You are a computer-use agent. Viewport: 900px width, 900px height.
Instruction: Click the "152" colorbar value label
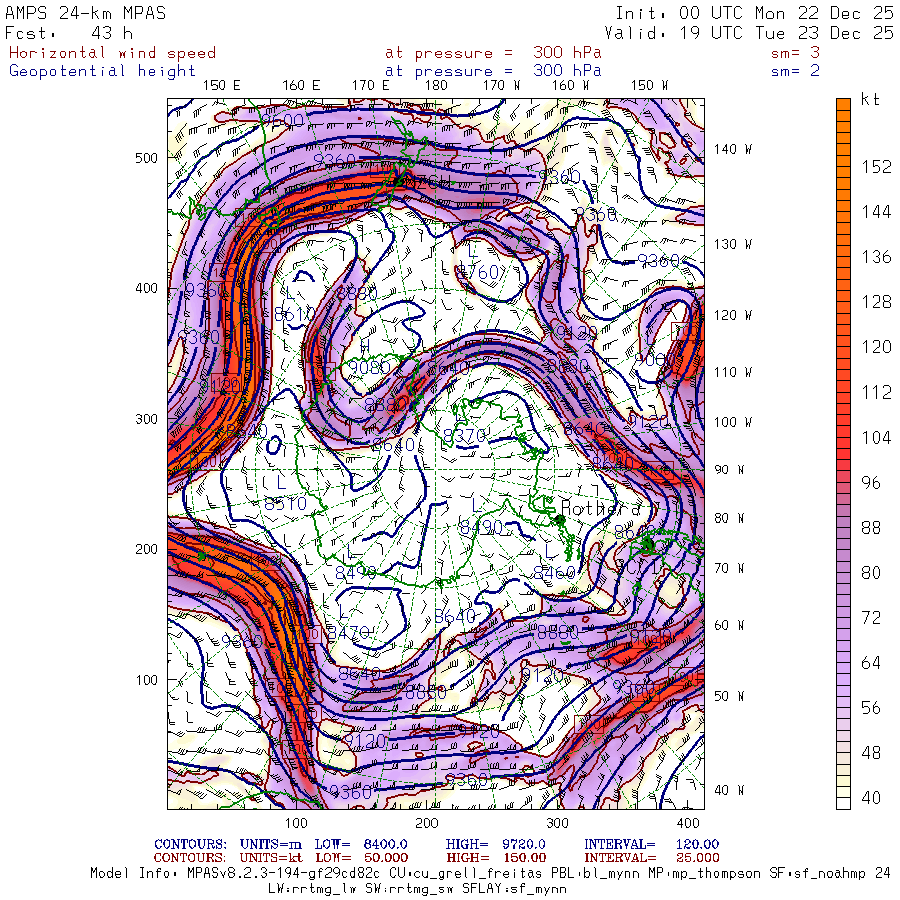876,167
